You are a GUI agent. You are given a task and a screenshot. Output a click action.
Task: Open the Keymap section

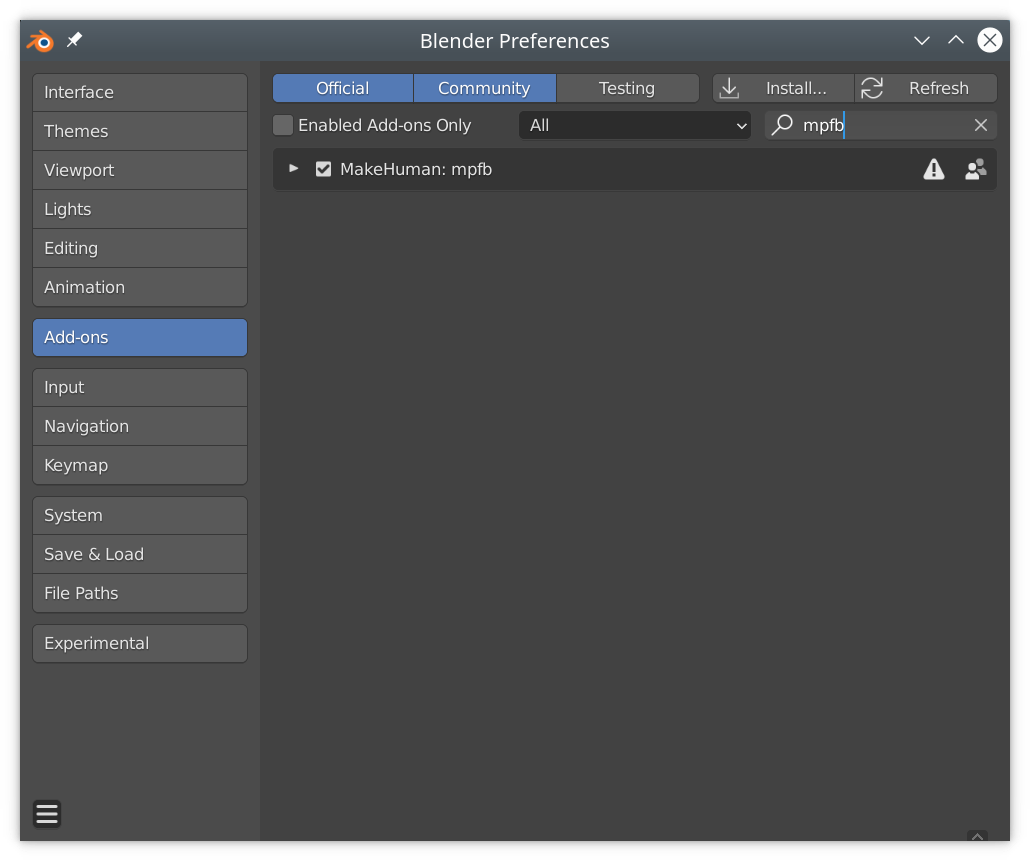pos(140,465)
